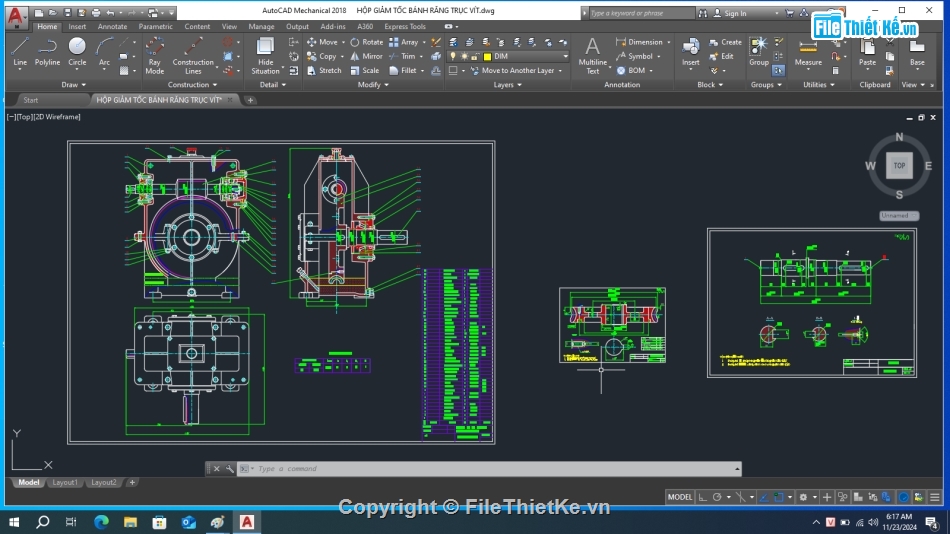Select the Rotate tool
Image resolution: width=950 pixels, height=534 pixels.
click(x=367, y=42)
